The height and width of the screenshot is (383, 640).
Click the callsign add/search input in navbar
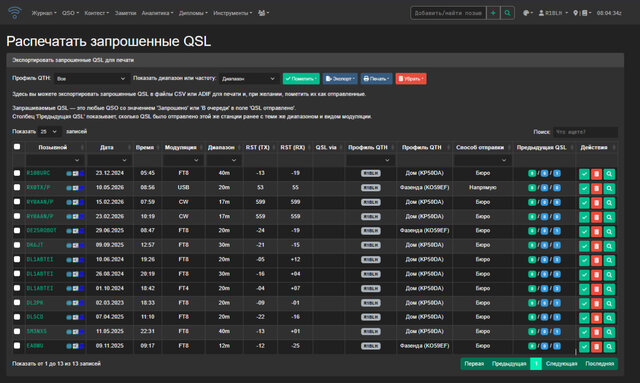448,13
